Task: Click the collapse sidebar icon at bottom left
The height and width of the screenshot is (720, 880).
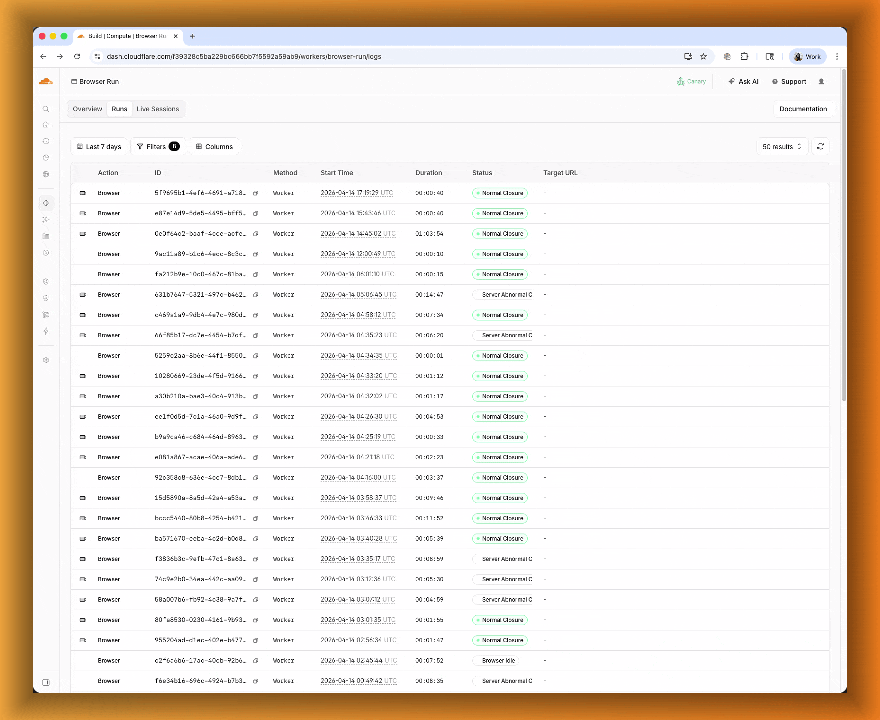Action: point(46,681)
